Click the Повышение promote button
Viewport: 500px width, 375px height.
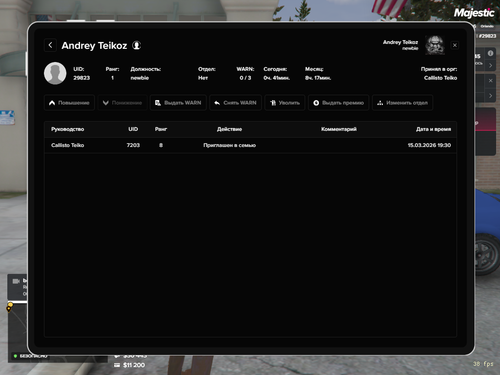[69, 103]
